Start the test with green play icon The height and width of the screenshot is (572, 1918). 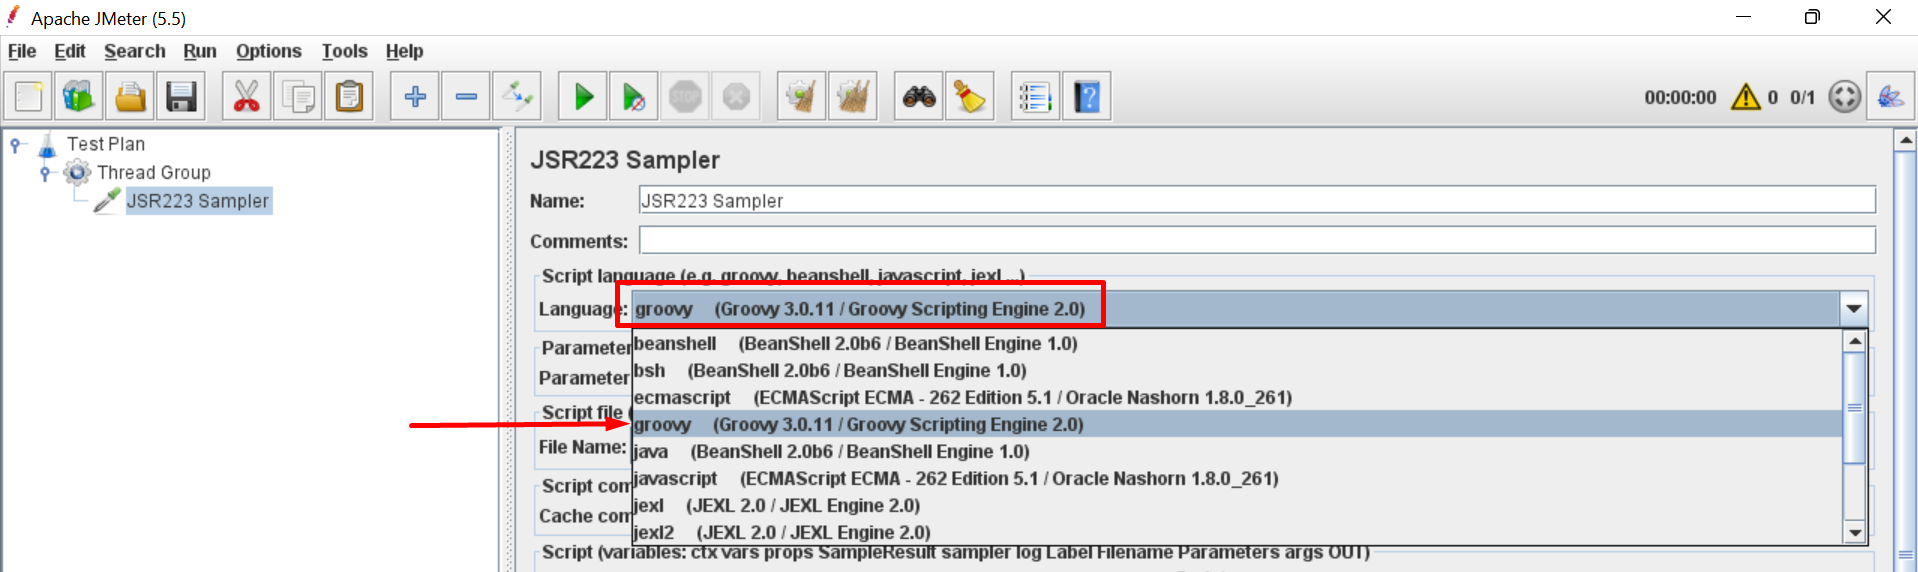point(583,97)
